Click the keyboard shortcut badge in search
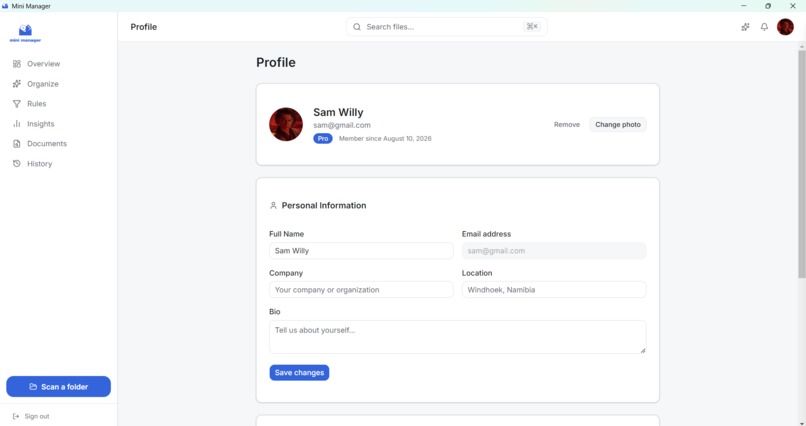 (532, 26)
